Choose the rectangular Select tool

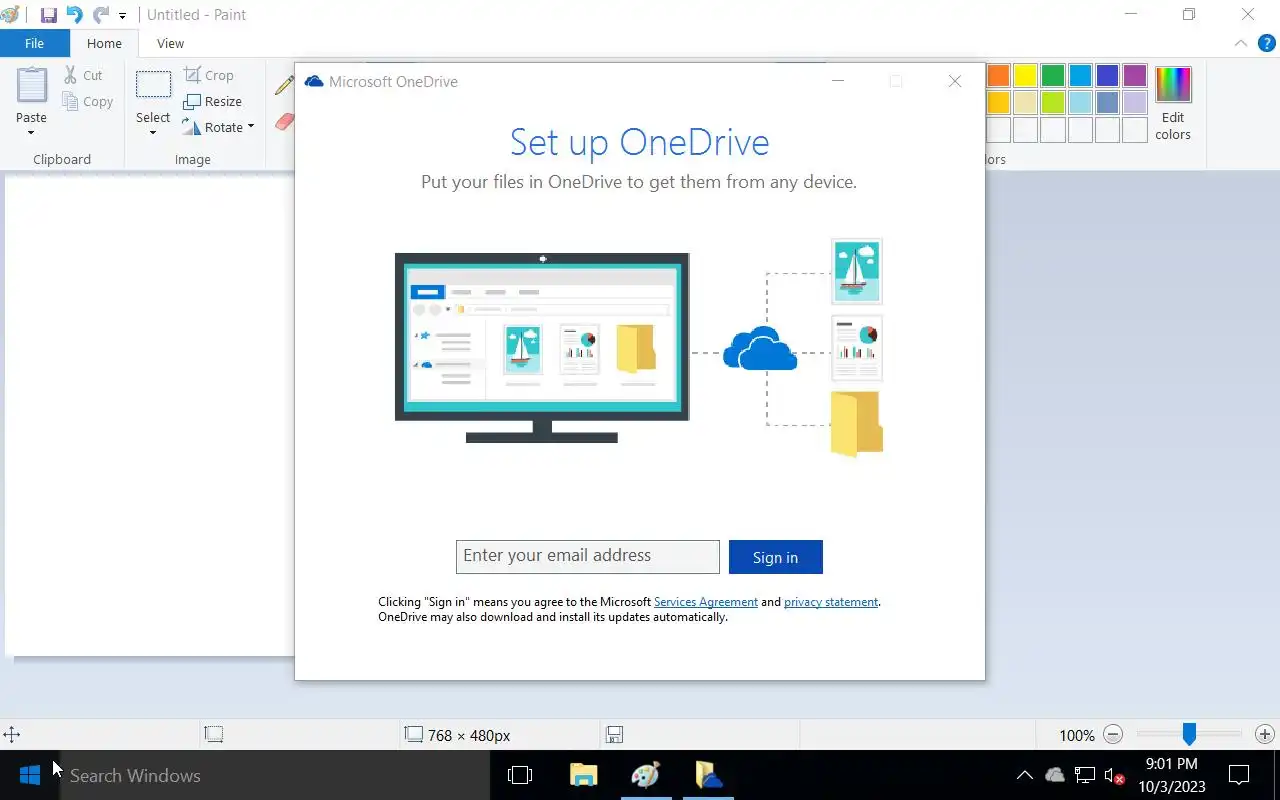(x=153, y=85)
